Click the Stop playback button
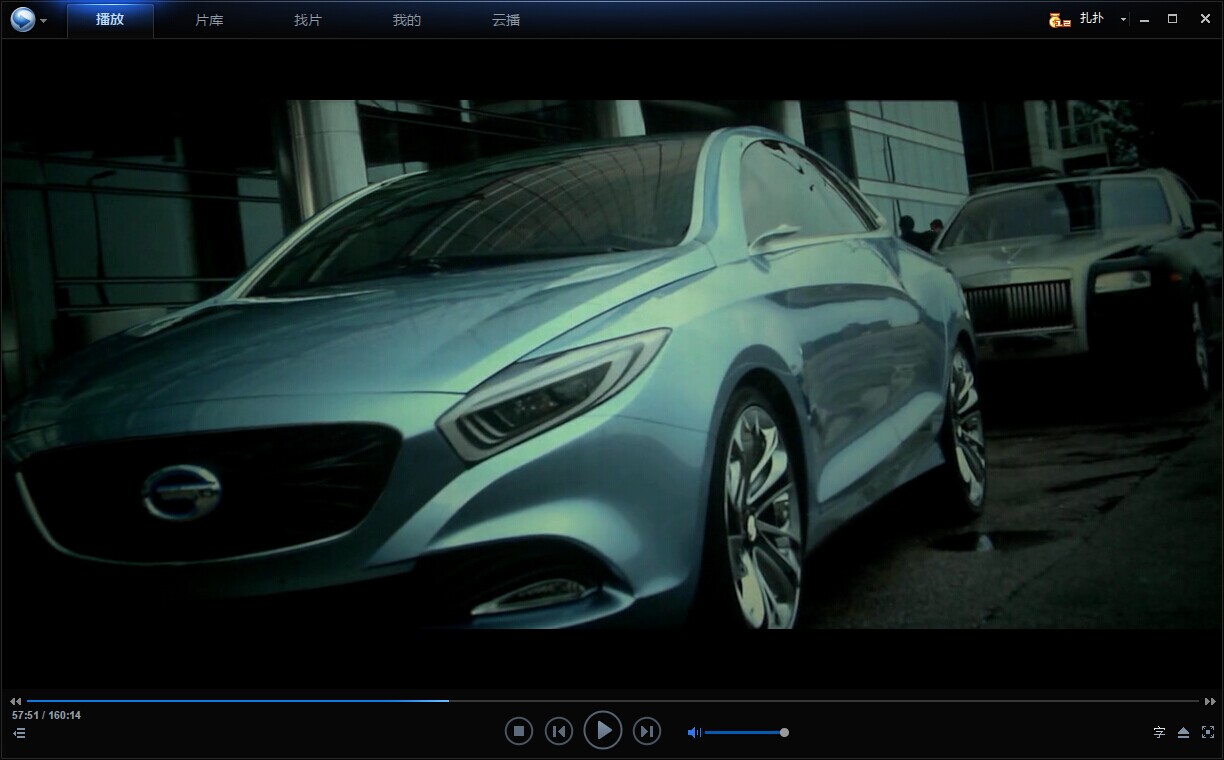Viewport: 1224px width, 760px height. click(x=518, y=732)
